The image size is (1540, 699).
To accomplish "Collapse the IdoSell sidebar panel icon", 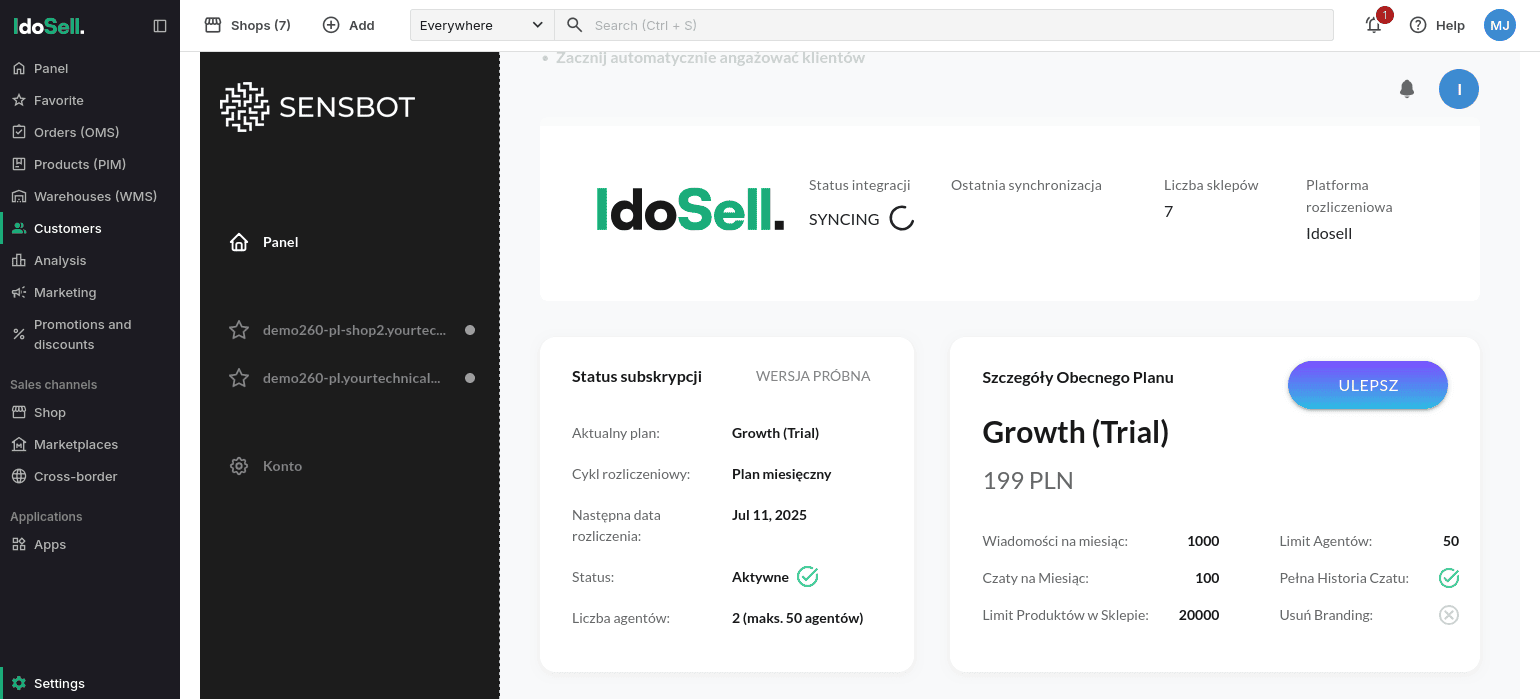I will click(x=160, y=26).
